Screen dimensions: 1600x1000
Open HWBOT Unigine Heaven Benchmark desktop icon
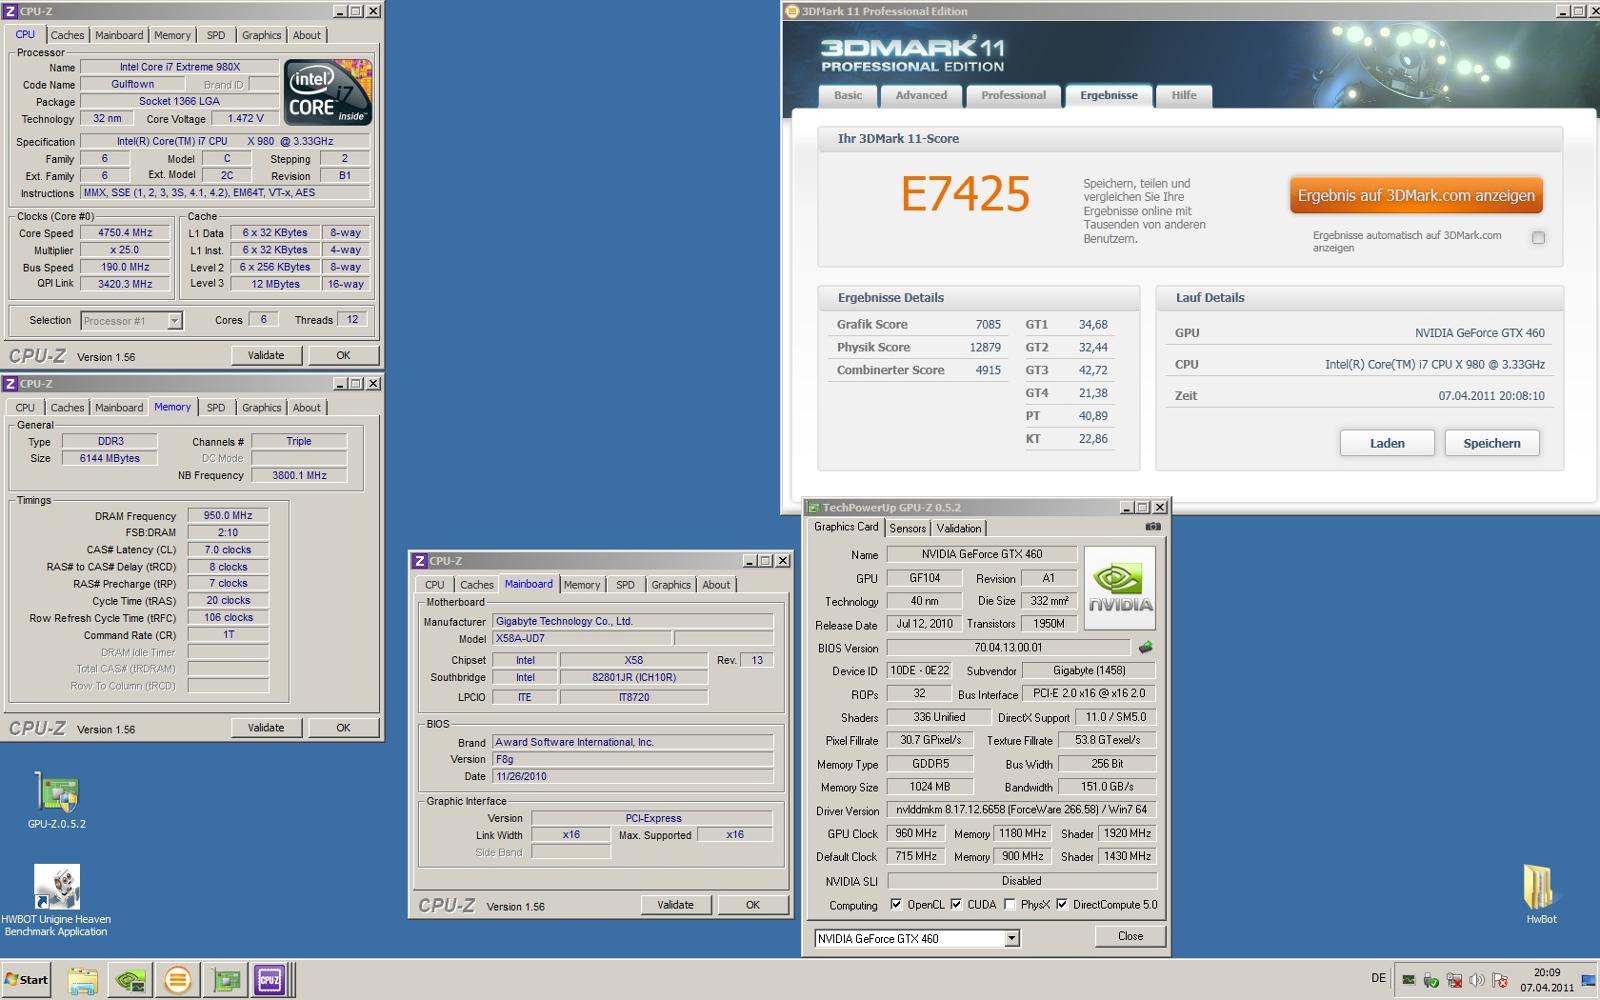[56, 900]
